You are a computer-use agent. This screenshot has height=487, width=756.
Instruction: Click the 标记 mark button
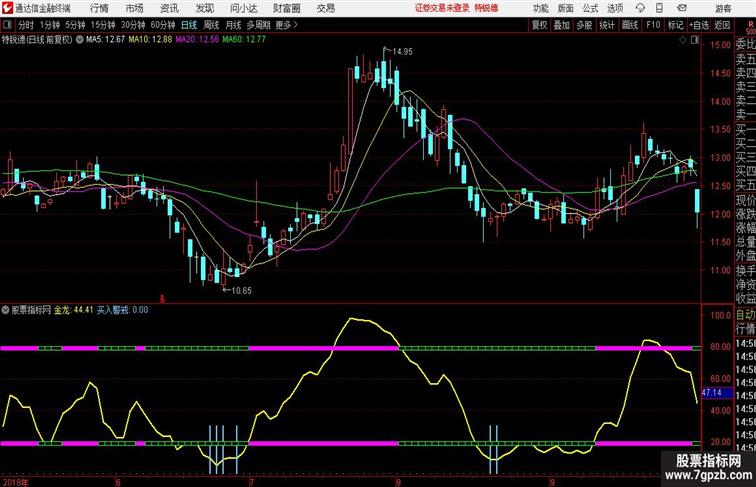(x=675, y=25)
